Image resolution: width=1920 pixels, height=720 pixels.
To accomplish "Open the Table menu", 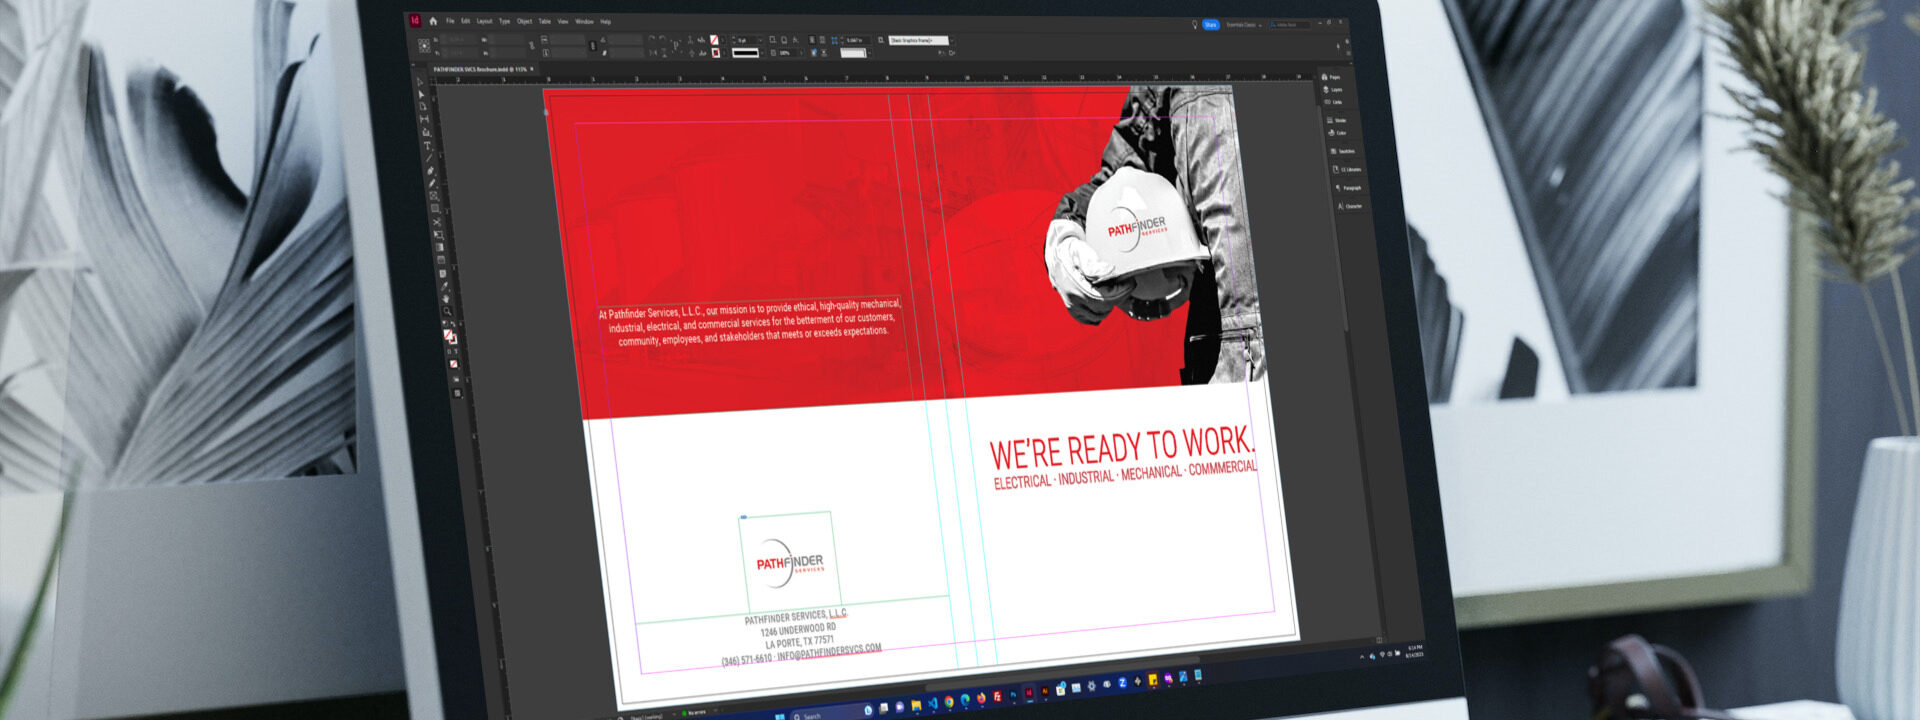I will tap(544, 21).
